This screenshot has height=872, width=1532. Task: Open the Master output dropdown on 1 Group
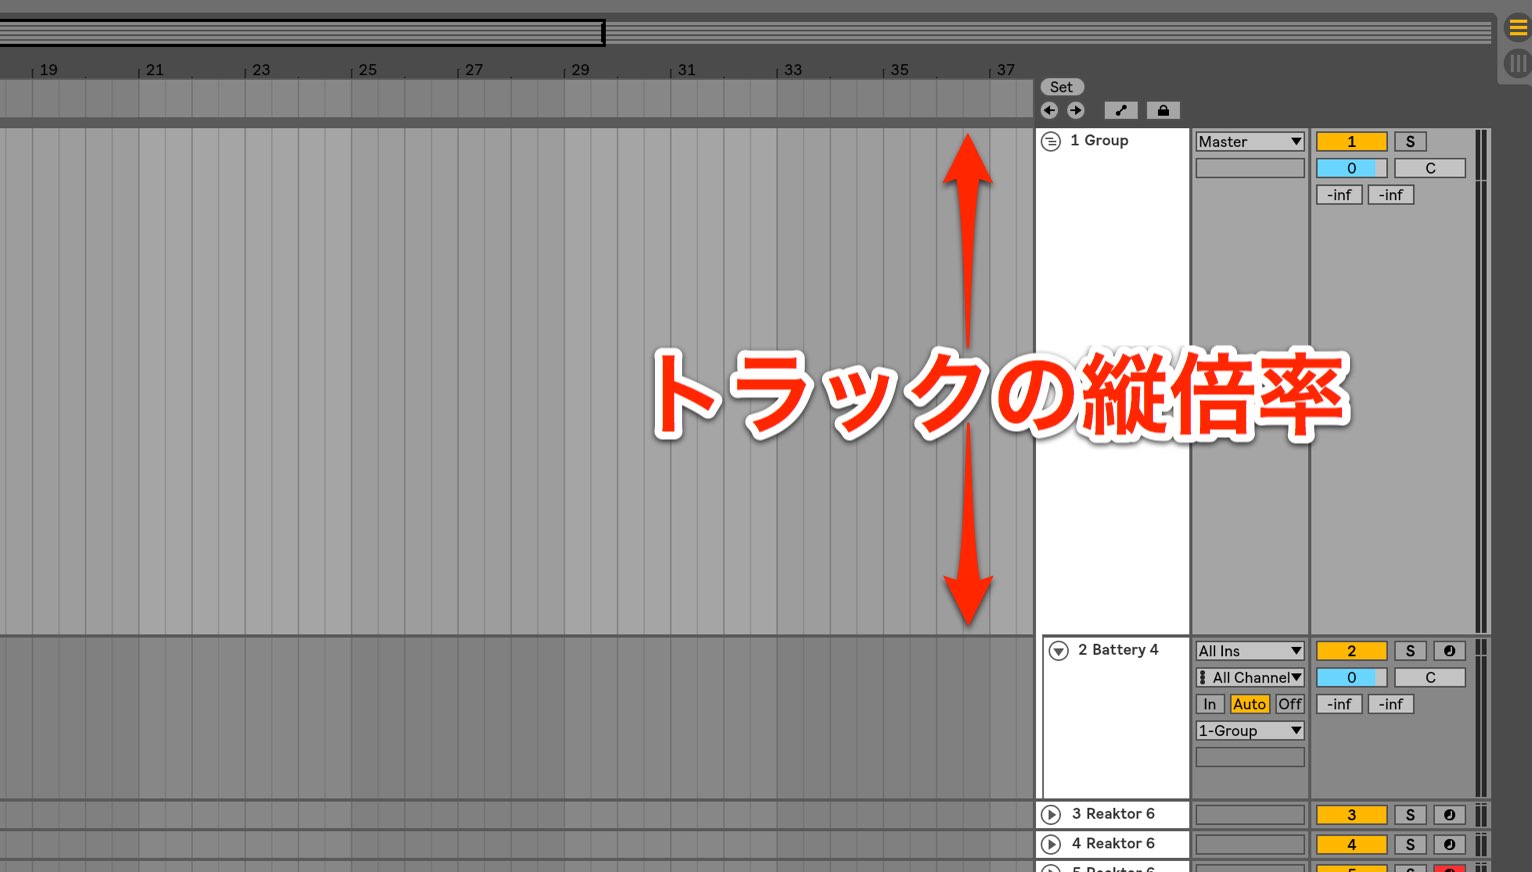coord(1250,142)
